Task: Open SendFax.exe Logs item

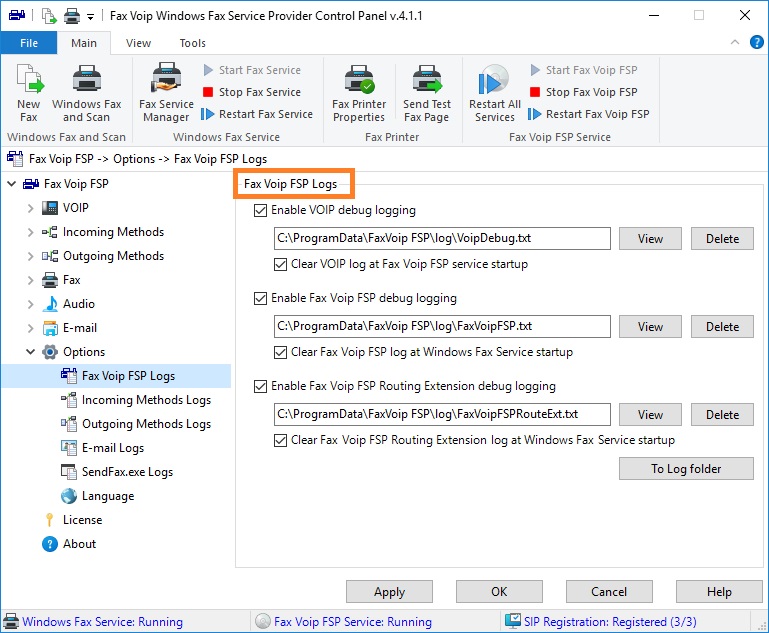Action: click(117, 472)
